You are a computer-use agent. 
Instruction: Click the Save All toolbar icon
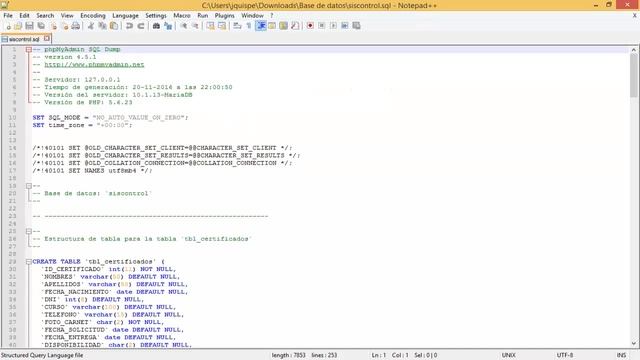pos(41,26)
